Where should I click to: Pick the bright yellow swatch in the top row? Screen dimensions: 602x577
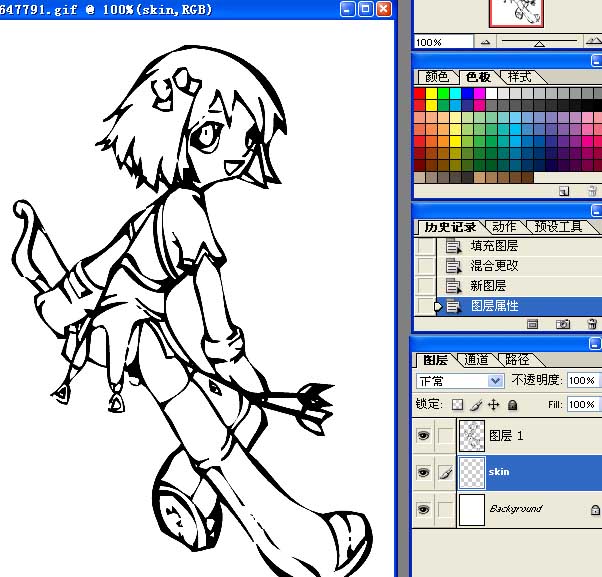tap(432, 94)
